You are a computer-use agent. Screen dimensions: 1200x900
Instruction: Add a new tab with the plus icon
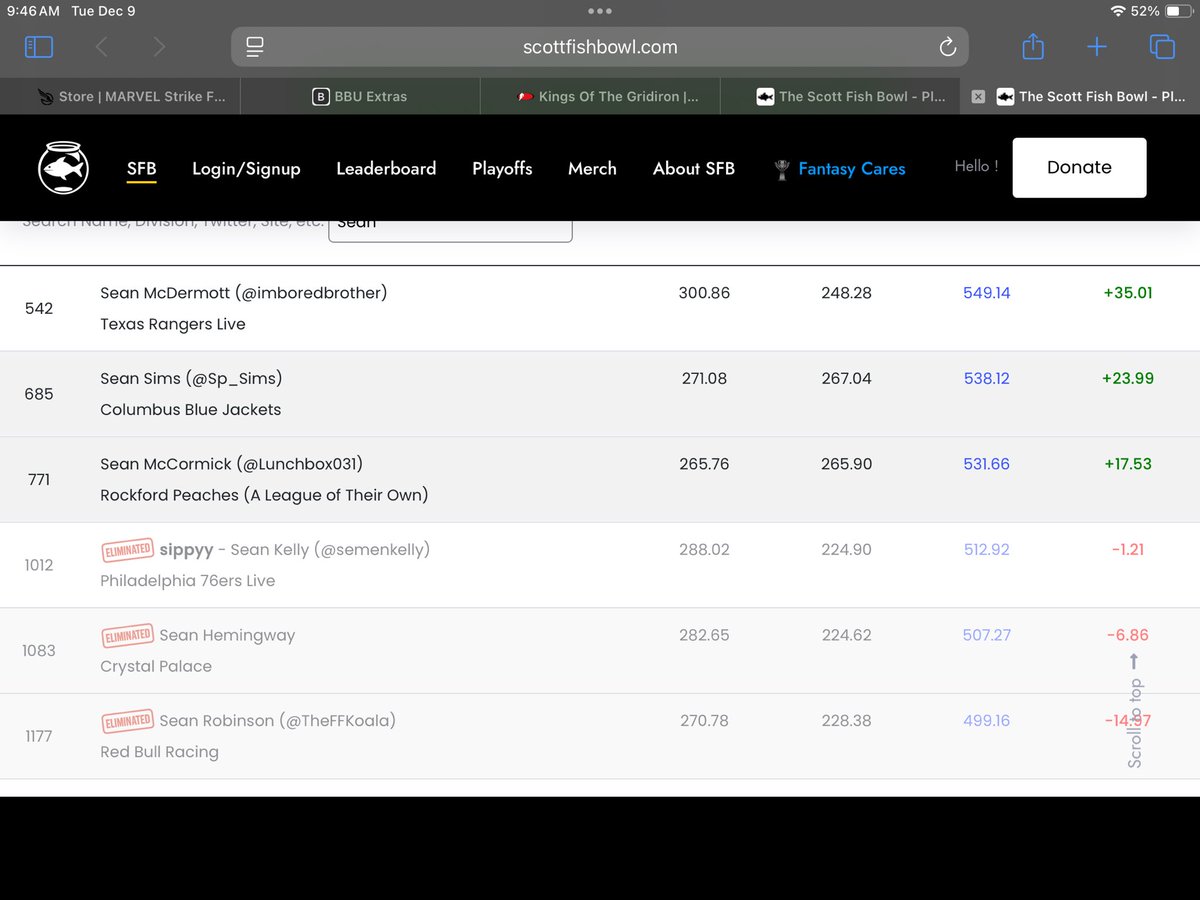[1097, 47]
